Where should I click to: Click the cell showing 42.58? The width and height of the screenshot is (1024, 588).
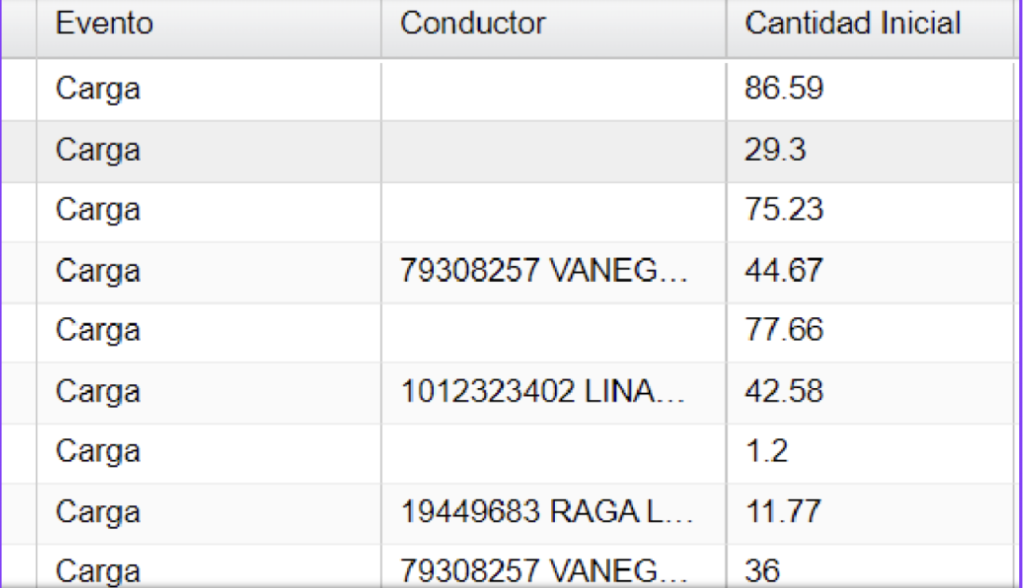[x=870, y=393]
